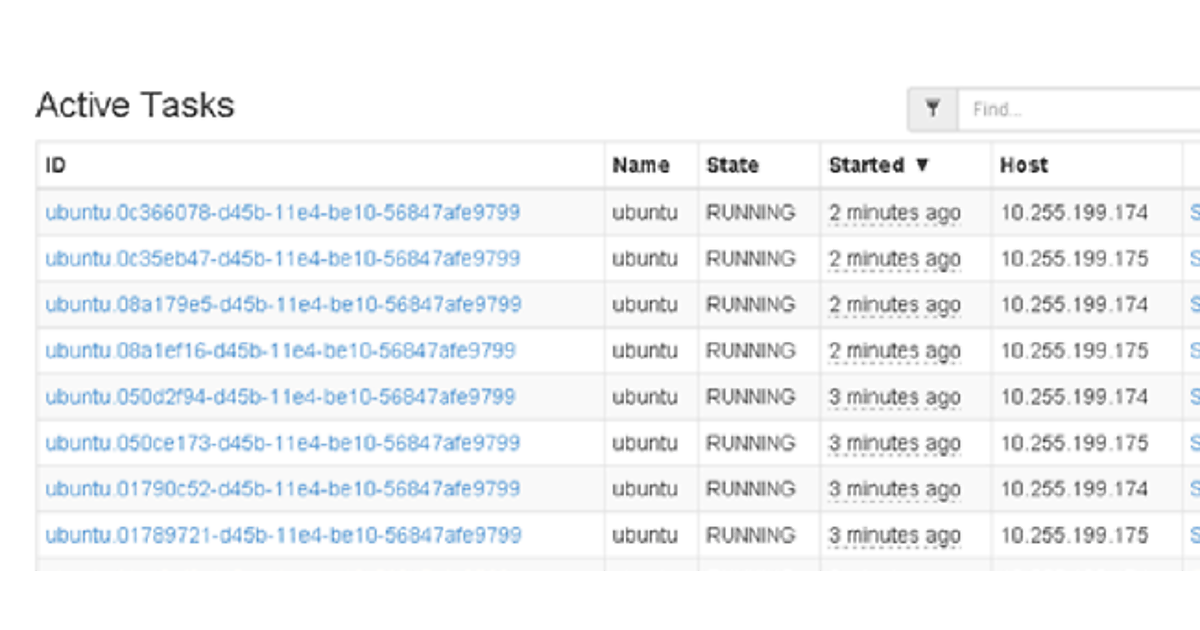Open task ubuntu.050d2f94 link
Screen dimensions: 1200x630
coord(280,396)
